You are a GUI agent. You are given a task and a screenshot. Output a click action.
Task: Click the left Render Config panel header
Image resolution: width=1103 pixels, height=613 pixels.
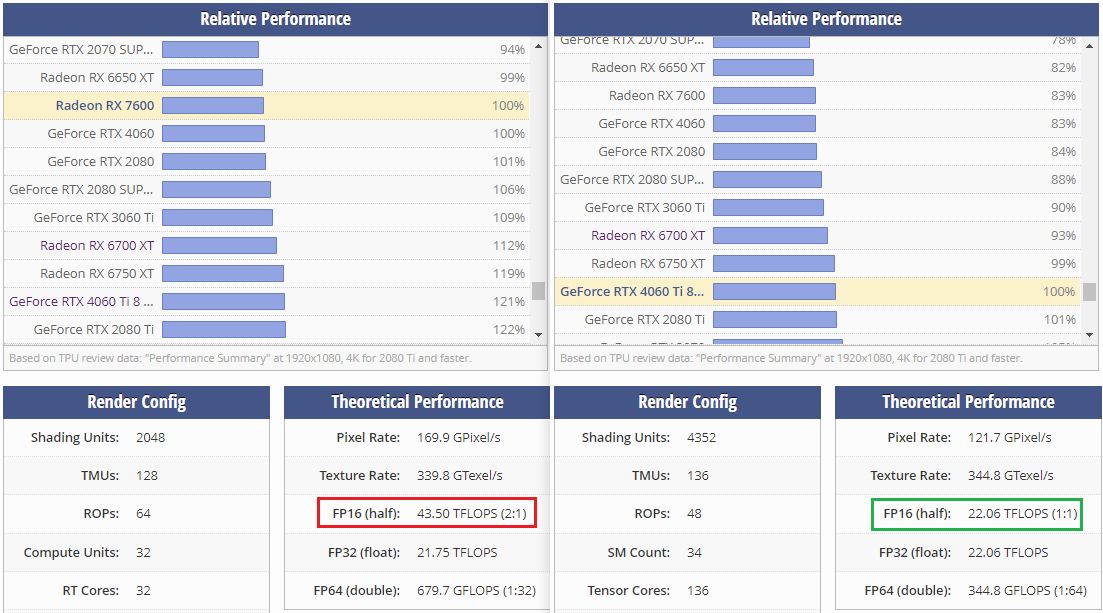[136, 402]
